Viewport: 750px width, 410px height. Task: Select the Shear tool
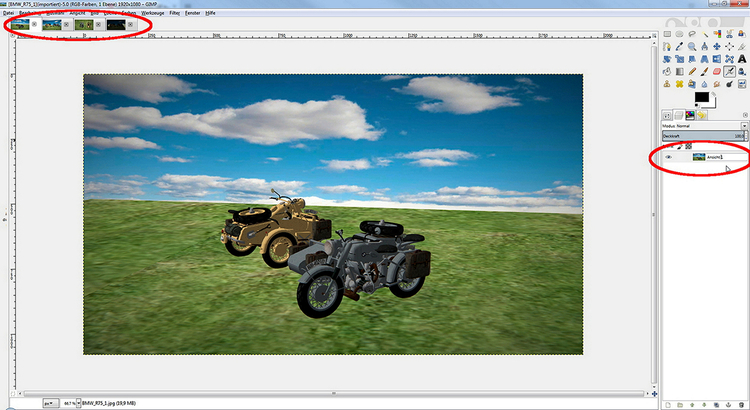(692, 59)
